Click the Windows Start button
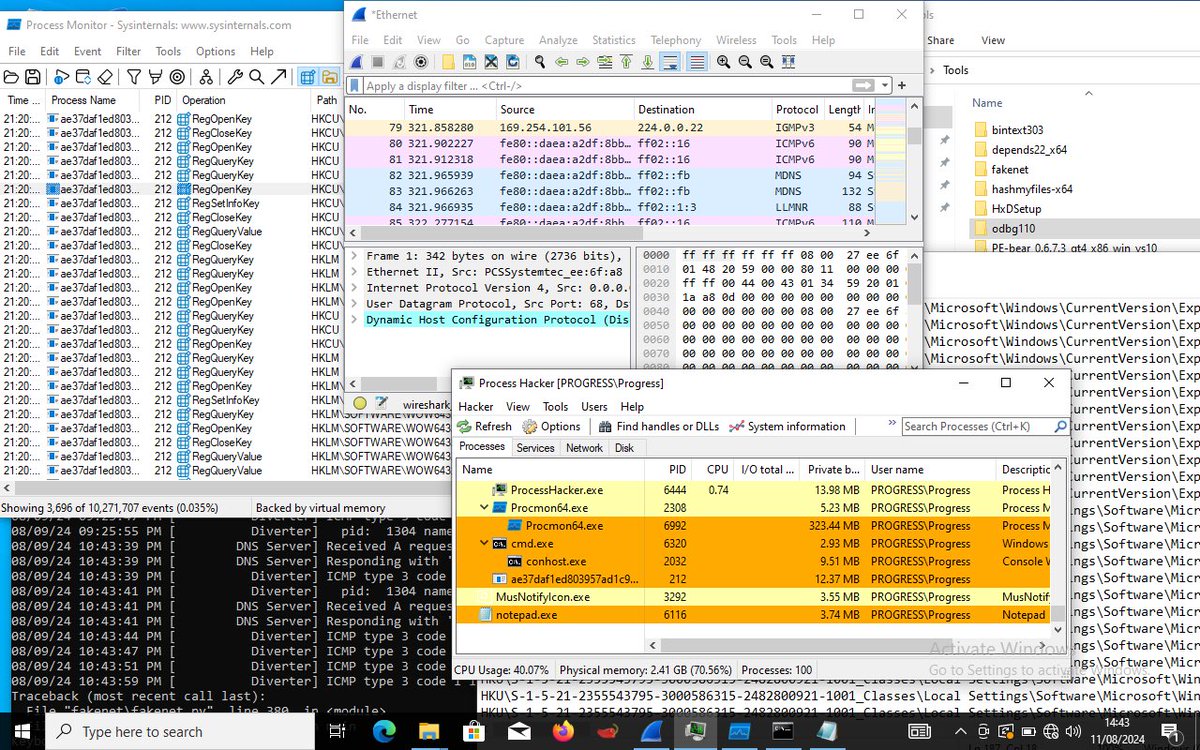 pos(22,731)
